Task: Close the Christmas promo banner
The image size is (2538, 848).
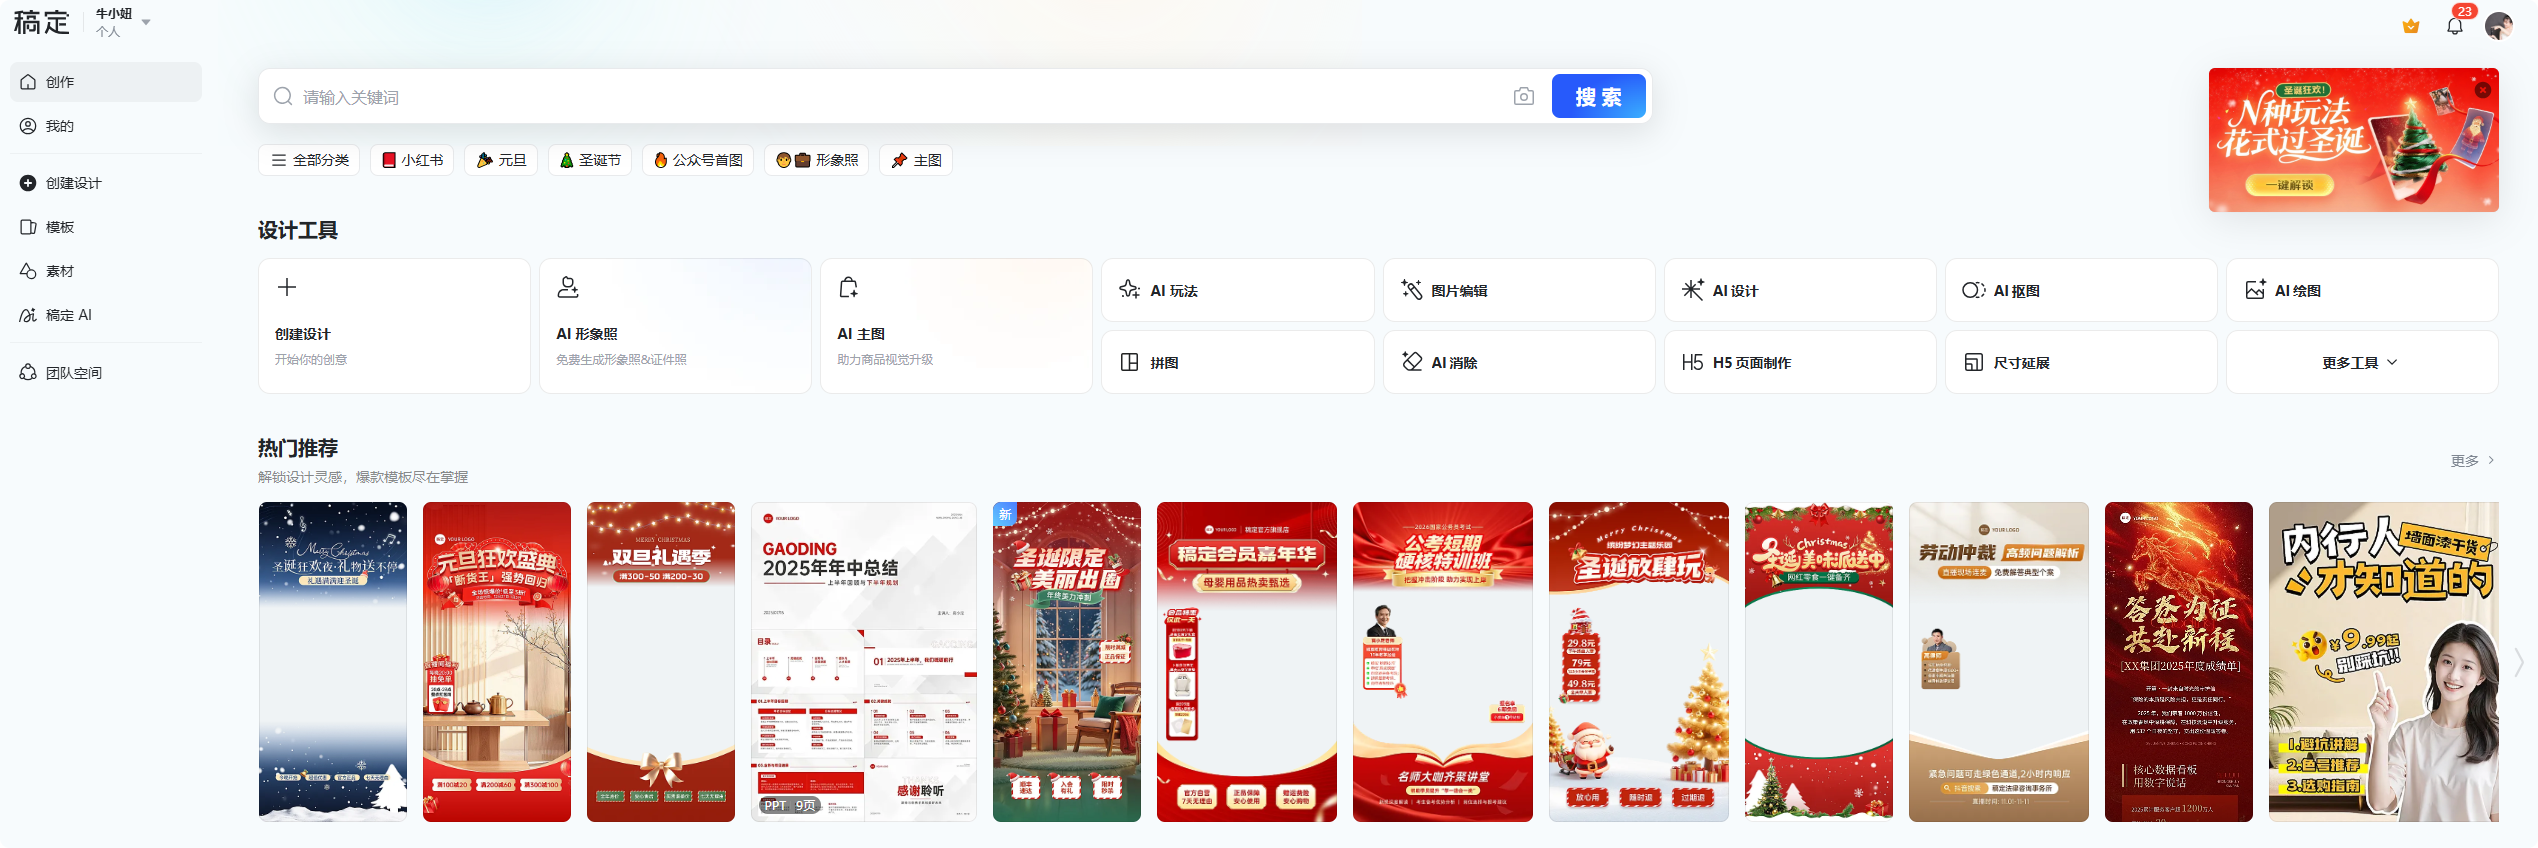Action: [2482, 90]
